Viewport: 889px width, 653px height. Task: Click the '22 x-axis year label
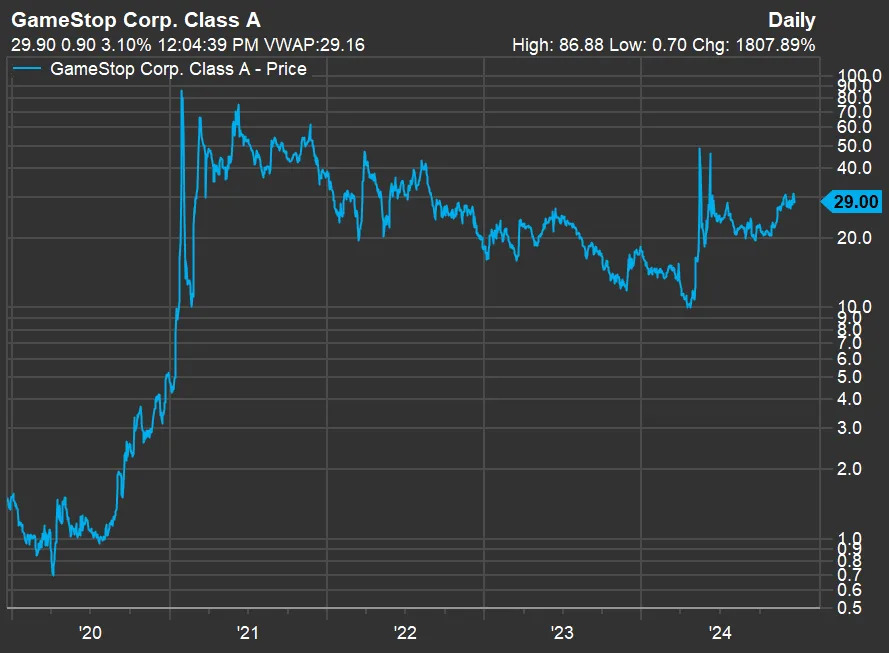pos(405,633)
